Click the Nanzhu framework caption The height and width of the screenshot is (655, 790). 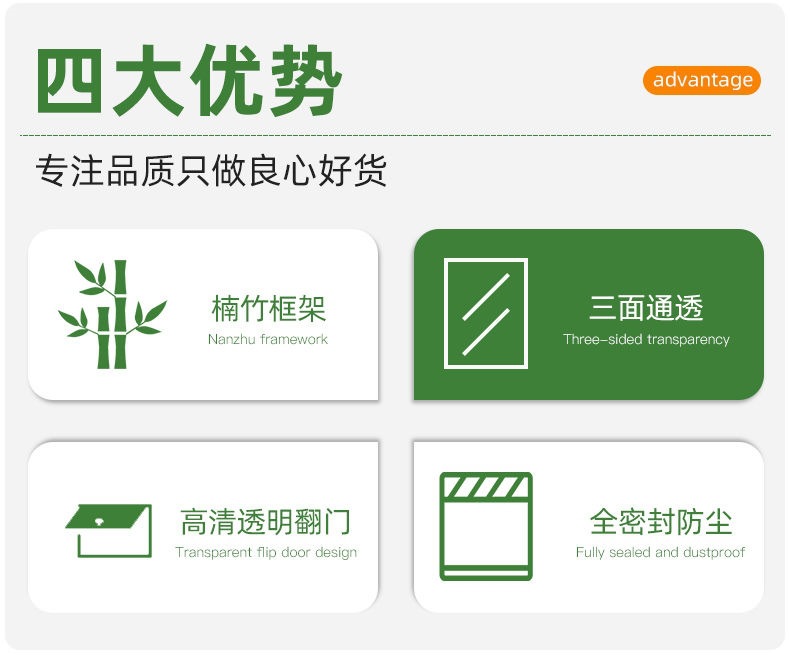268,339
